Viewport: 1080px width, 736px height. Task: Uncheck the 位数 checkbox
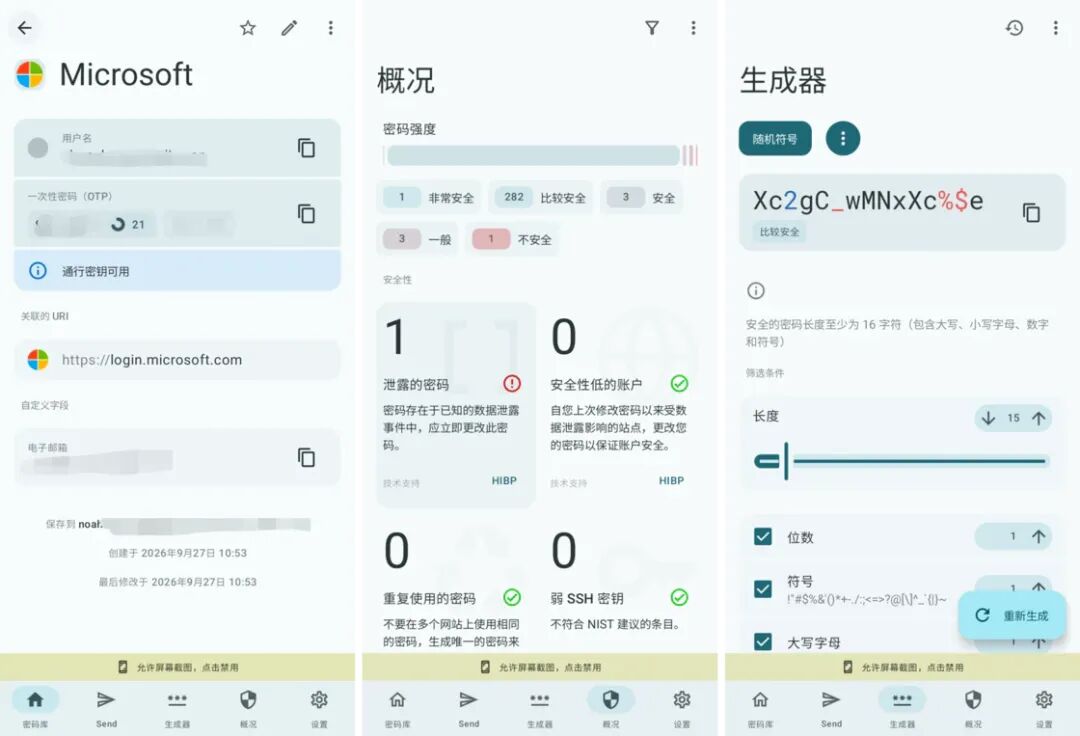[762, 536]
